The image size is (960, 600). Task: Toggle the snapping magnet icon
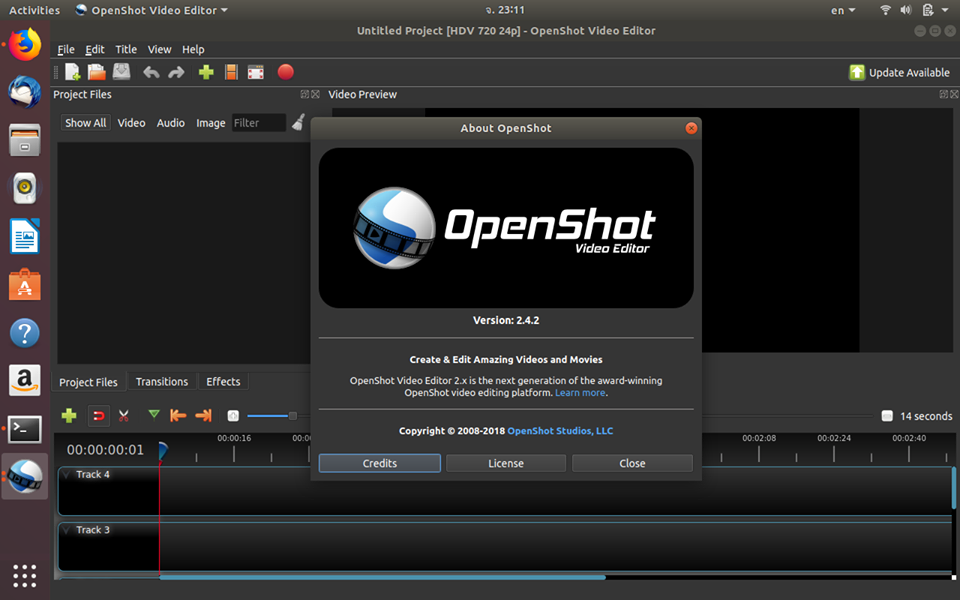98,416
